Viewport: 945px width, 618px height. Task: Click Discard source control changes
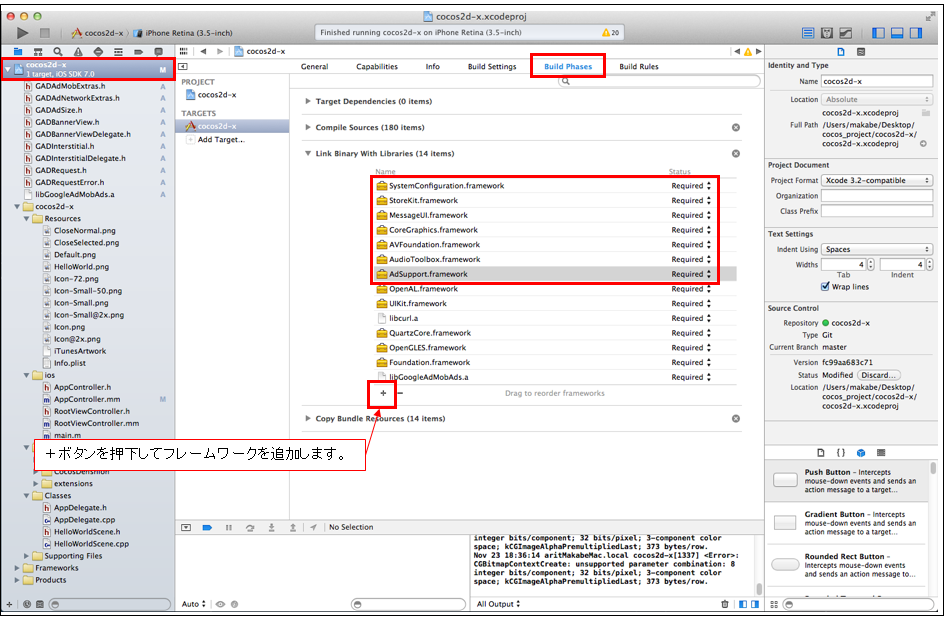879,375
